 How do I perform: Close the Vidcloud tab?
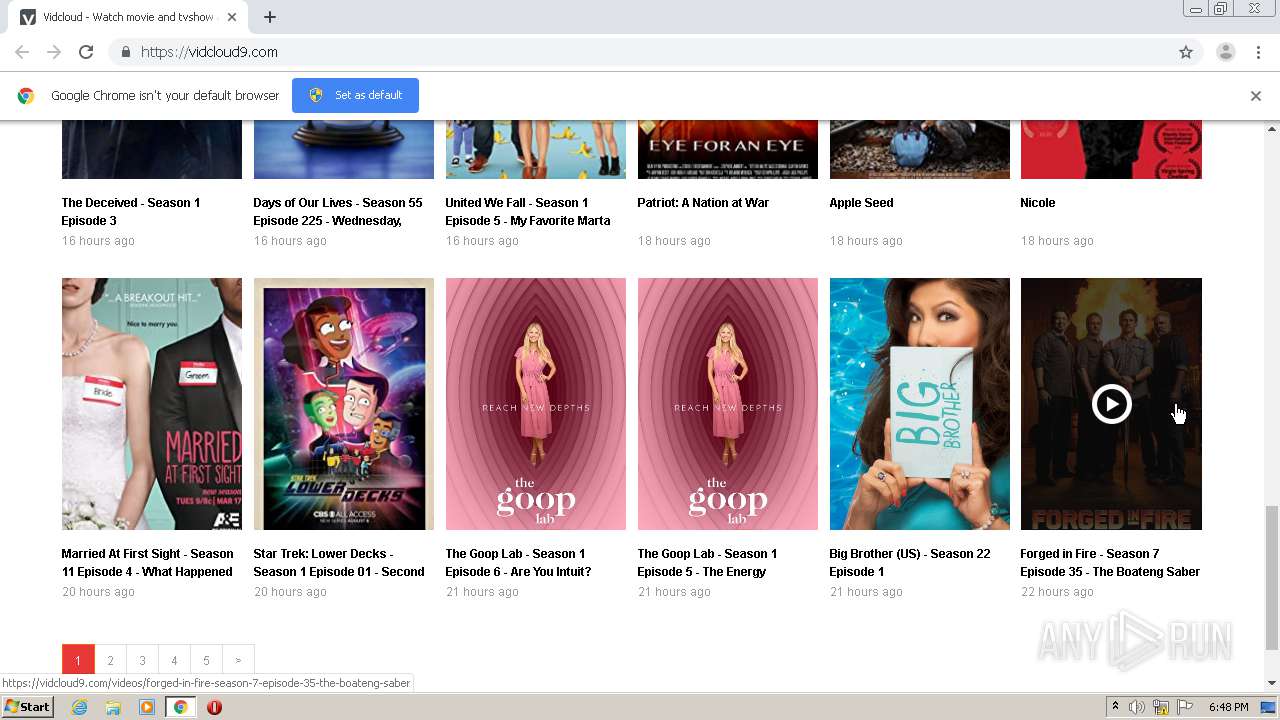click(x=232, y=17)
